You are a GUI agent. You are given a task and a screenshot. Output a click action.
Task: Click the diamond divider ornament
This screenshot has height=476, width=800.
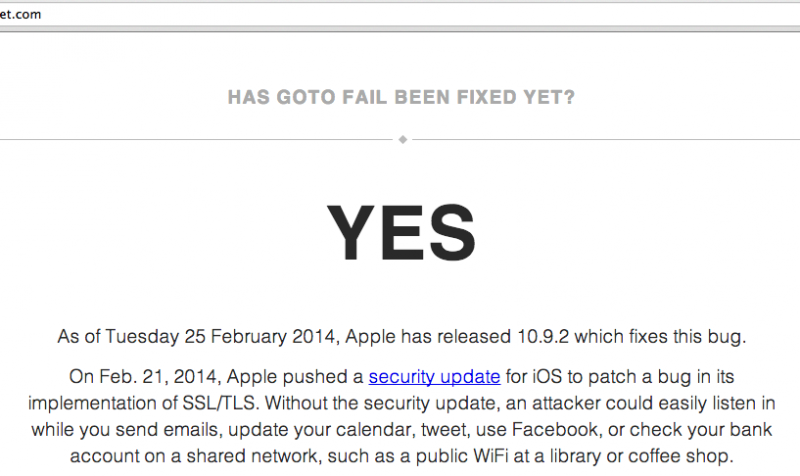point(403,139)
